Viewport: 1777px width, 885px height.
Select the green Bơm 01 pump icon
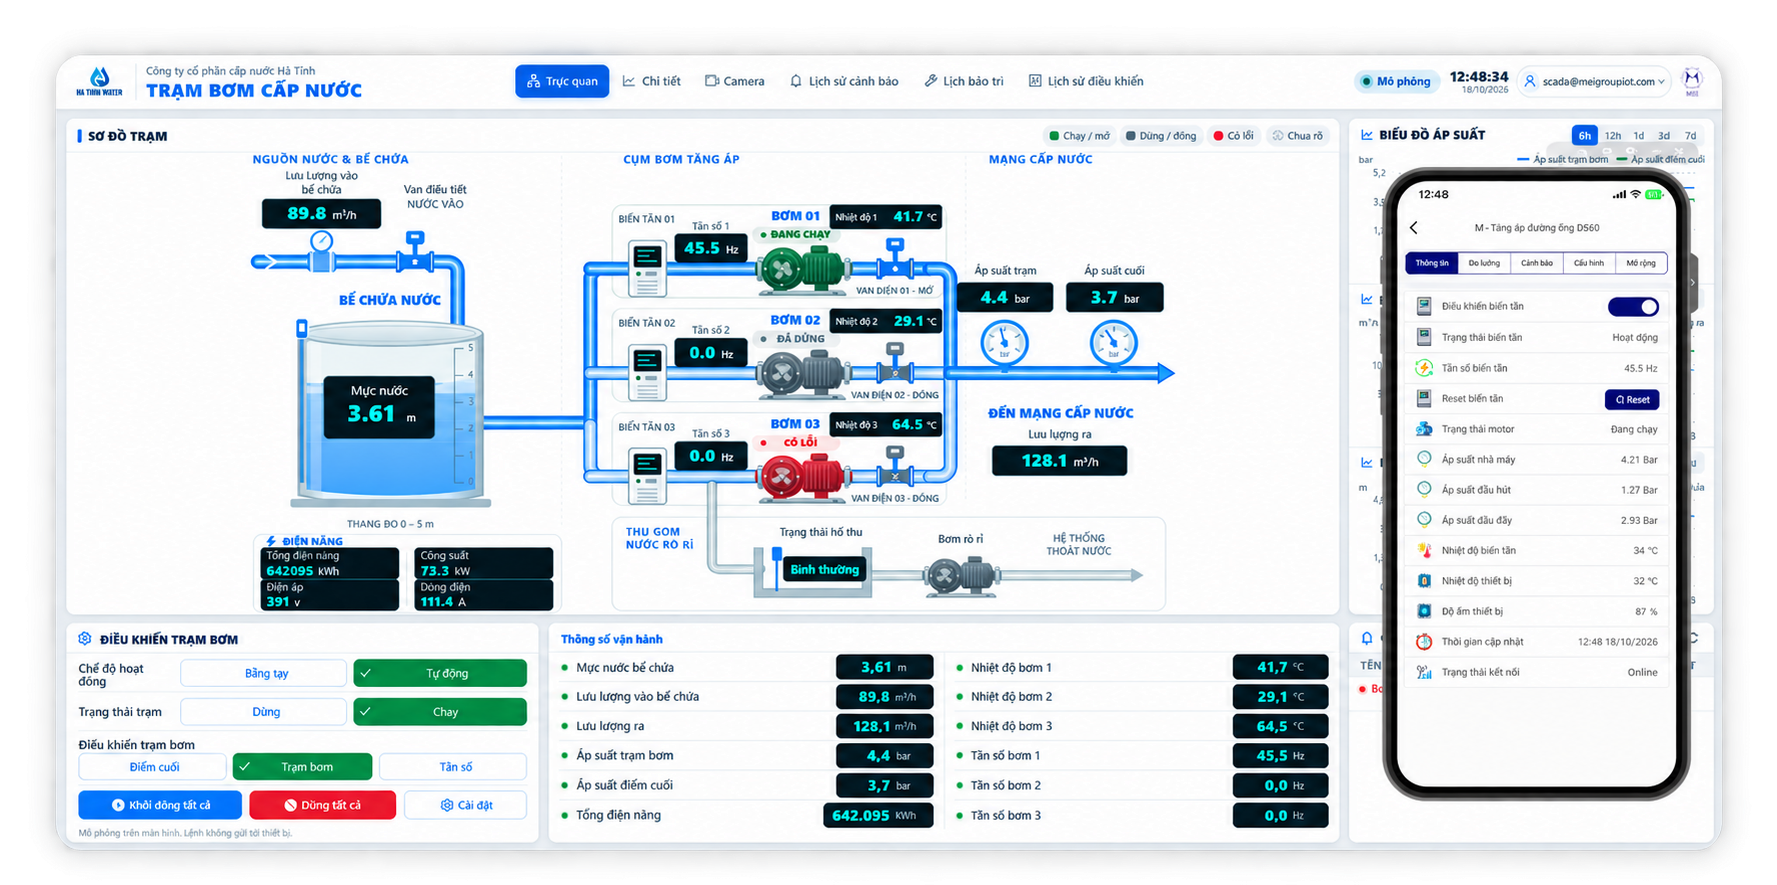[x=802, y=269]
